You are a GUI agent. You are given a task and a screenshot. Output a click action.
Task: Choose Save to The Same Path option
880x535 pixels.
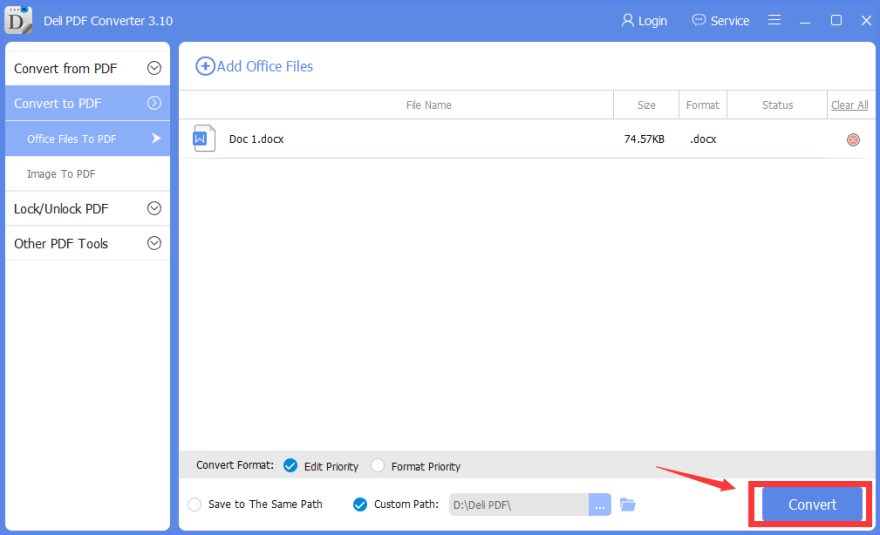pos(194,504)
